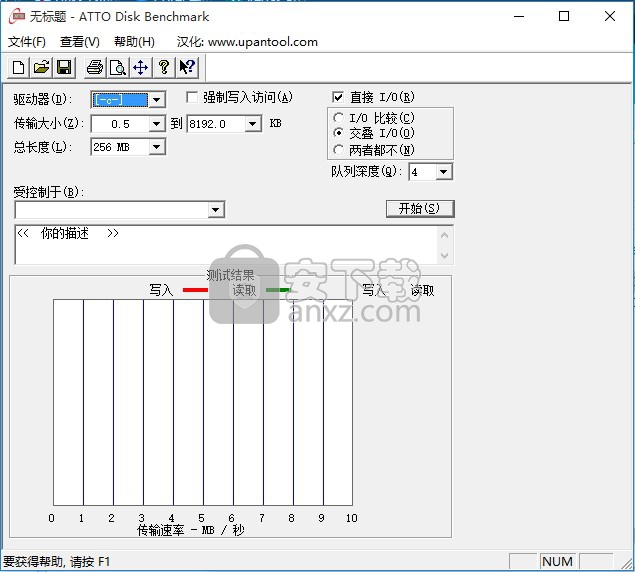Expand the 0.5 transfer size dropdown

point(156,124)
